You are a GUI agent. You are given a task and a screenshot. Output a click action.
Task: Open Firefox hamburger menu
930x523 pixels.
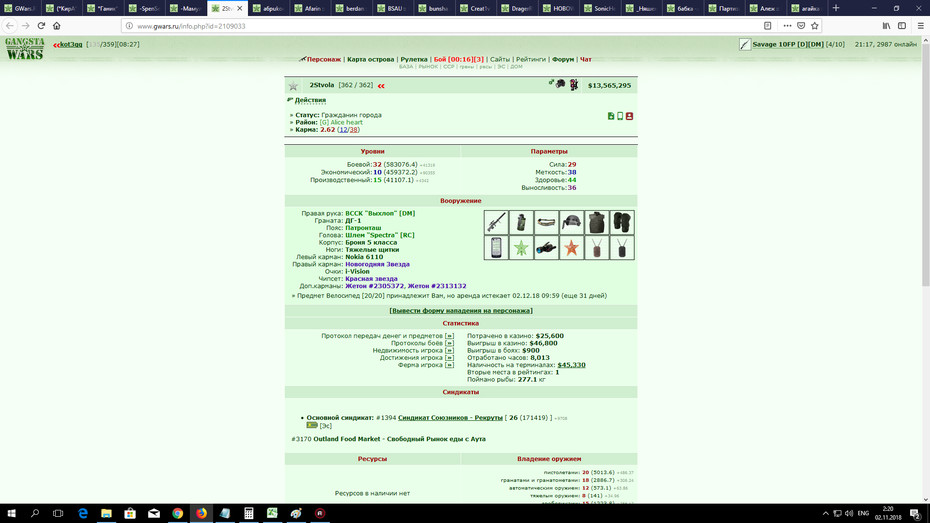click(x=921, y=25)
